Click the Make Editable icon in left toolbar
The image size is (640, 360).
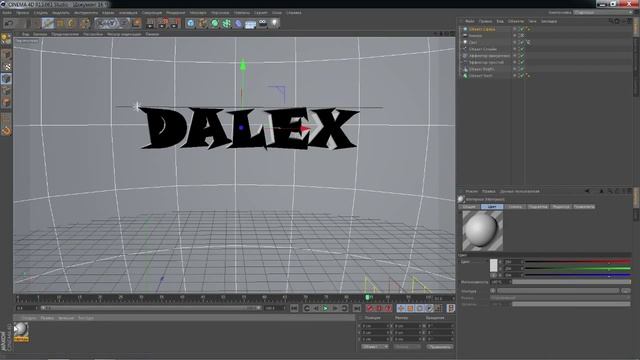click(6, 40)
